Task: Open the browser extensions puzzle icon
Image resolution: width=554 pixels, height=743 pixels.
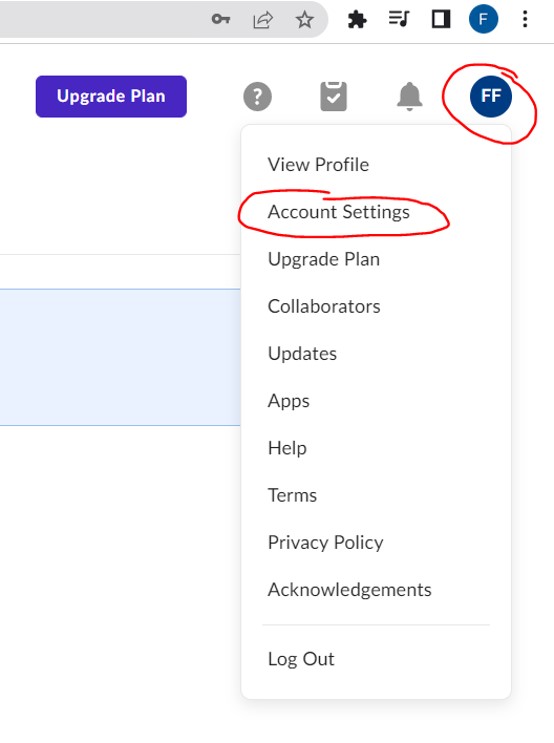Action: coord(357,20)
